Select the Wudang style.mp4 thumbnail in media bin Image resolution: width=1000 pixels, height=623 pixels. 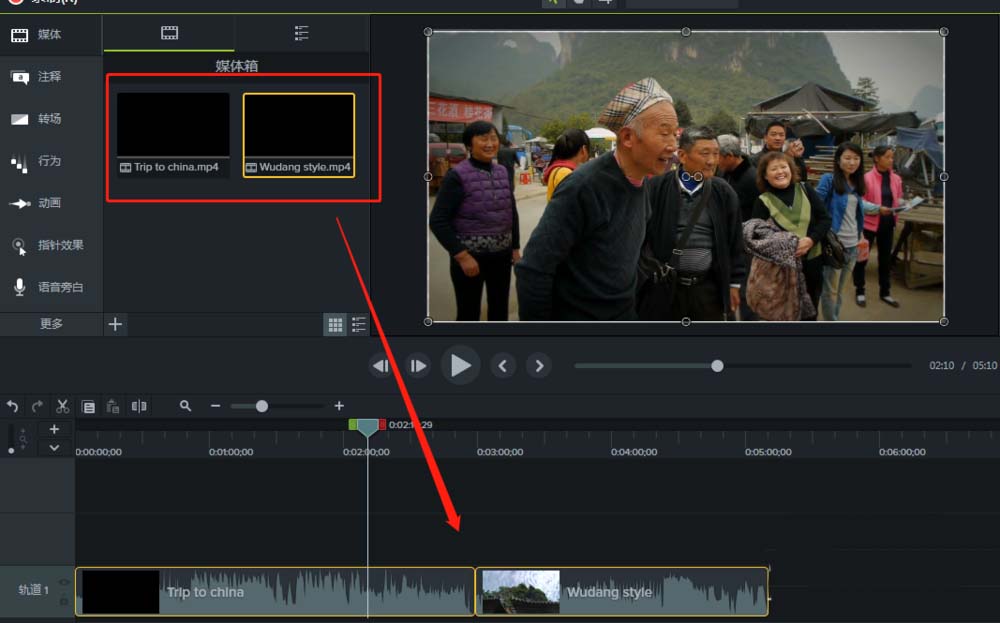(x=299, y=135)
